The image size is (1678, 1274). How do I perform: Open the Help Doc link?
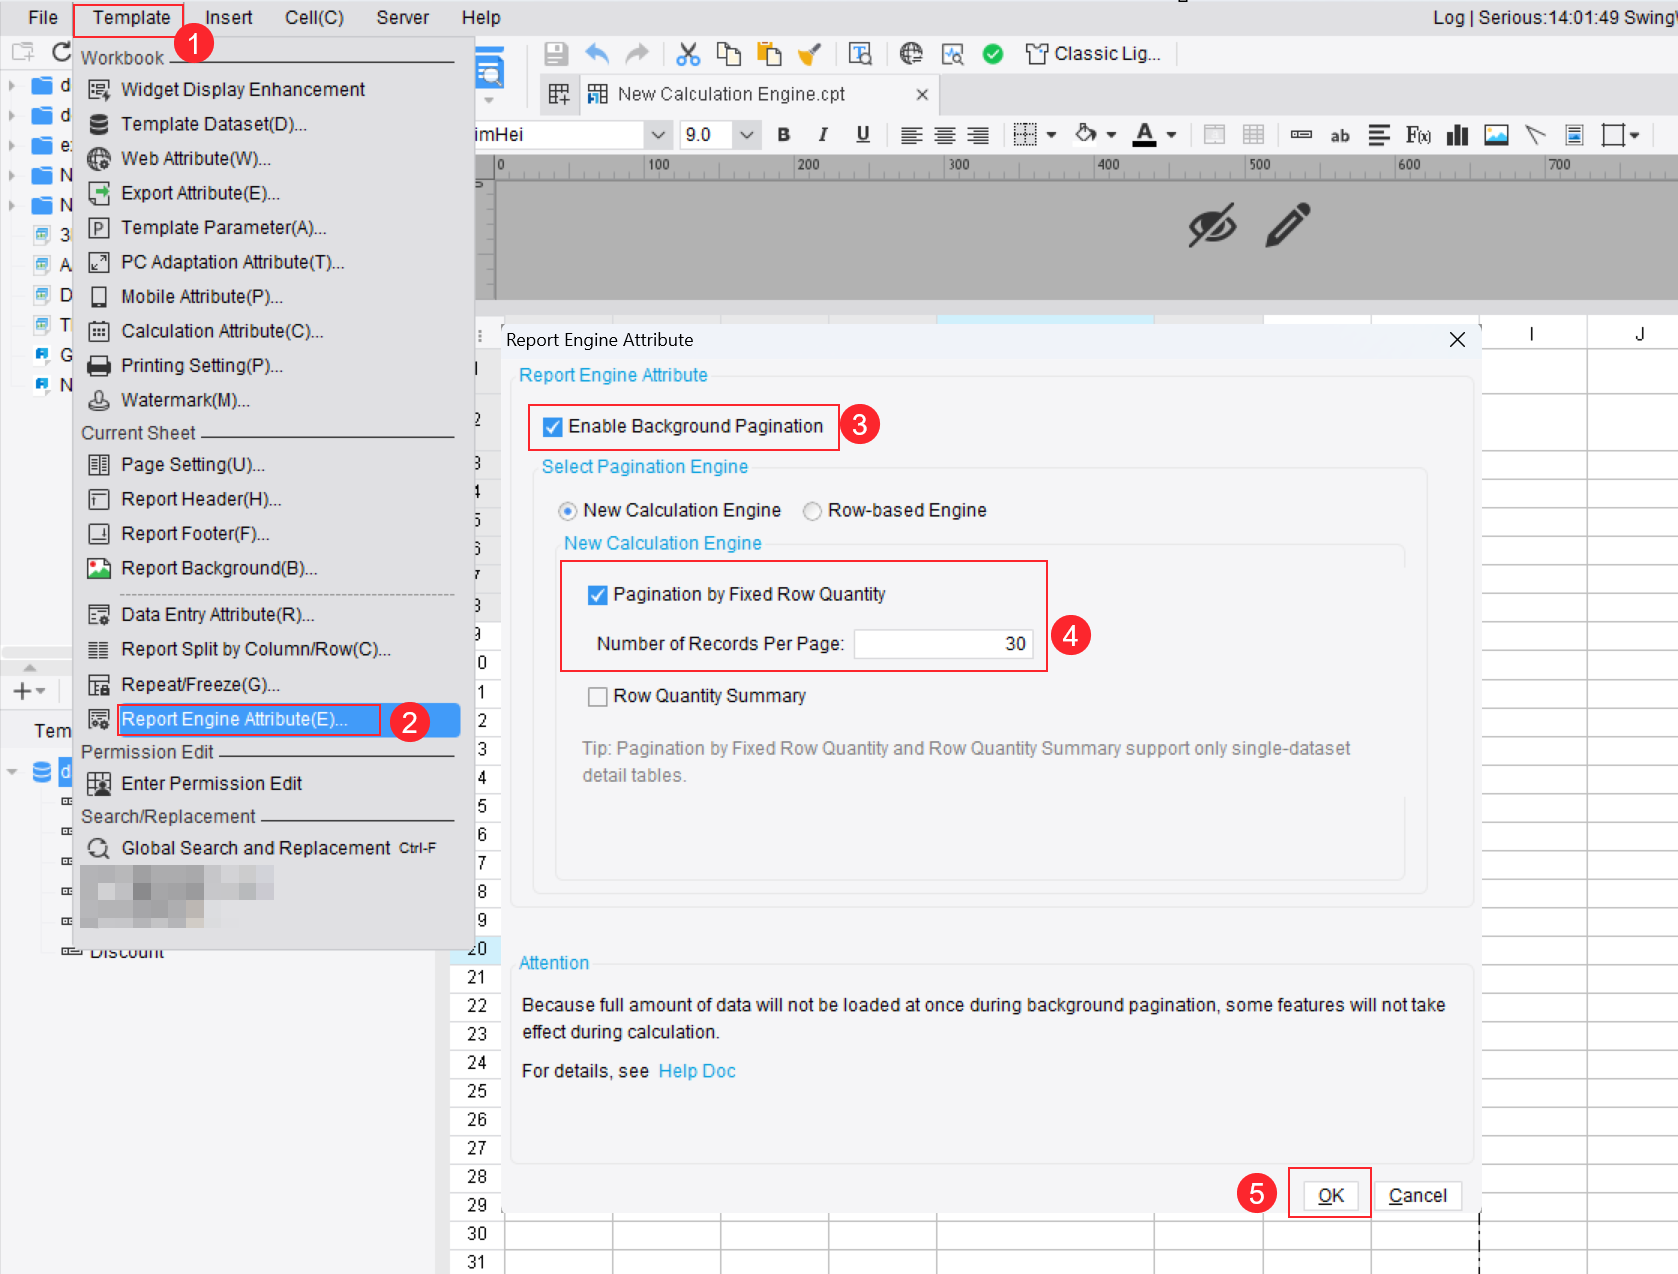pos(697,1072)
